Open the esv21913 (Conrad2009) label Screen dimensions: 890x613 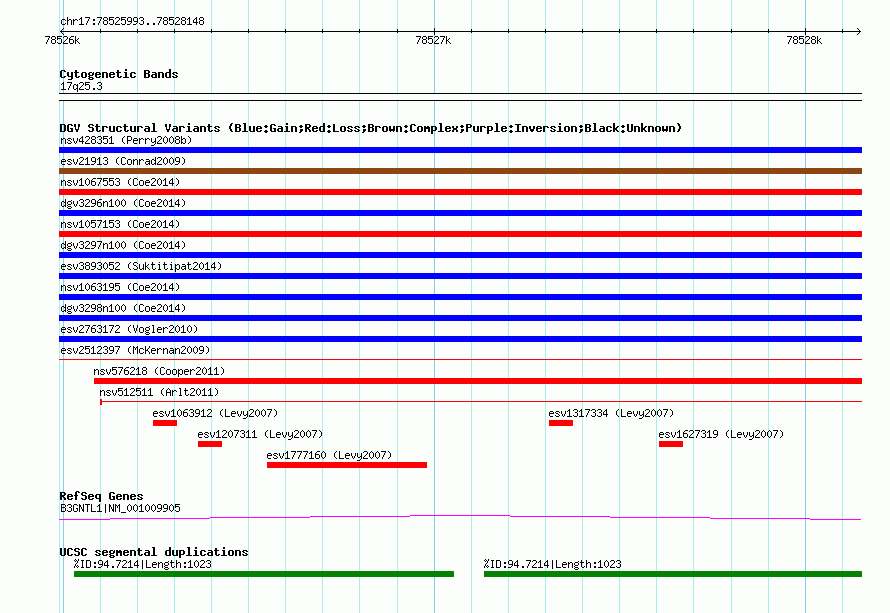pyautogui.click(x=123, y=161)
